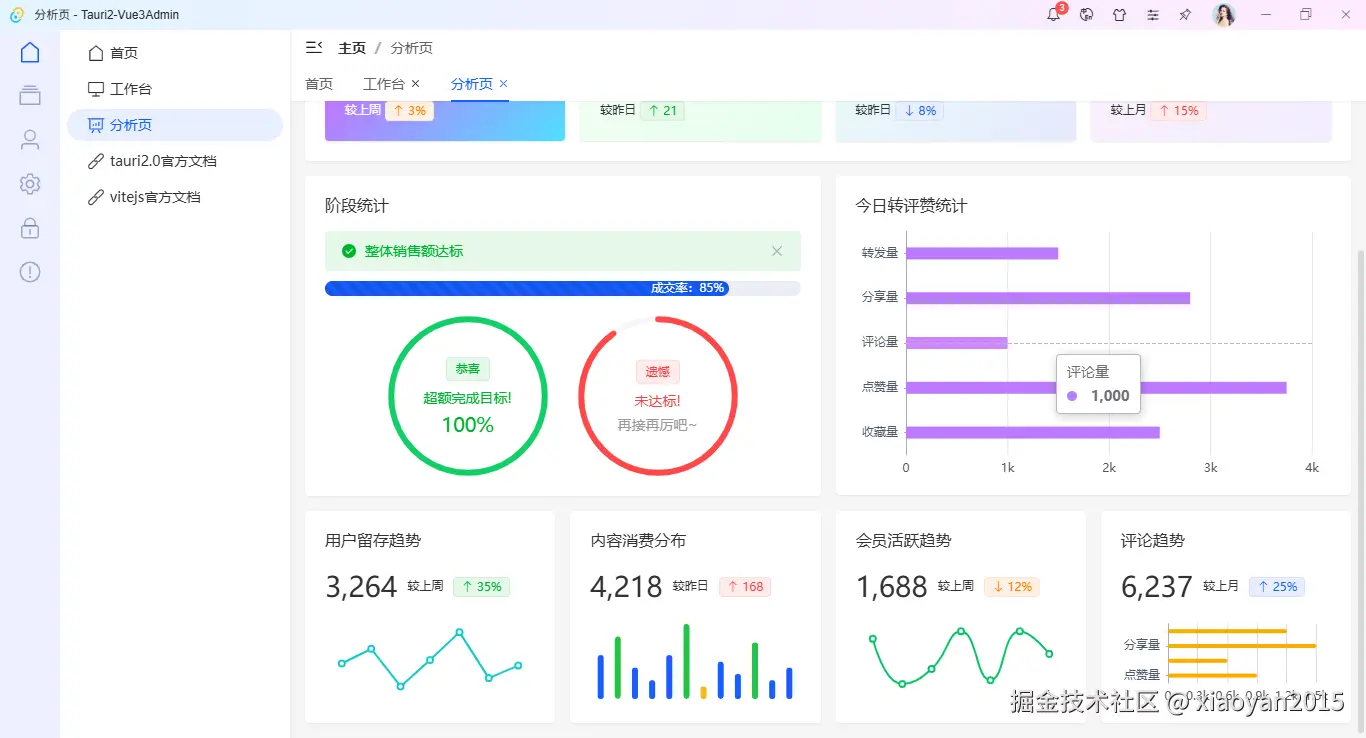The height and width of the screenshot is (738, 1366).
Task: Click 主页 in the breadcrumb
Action: click(352, 48)
